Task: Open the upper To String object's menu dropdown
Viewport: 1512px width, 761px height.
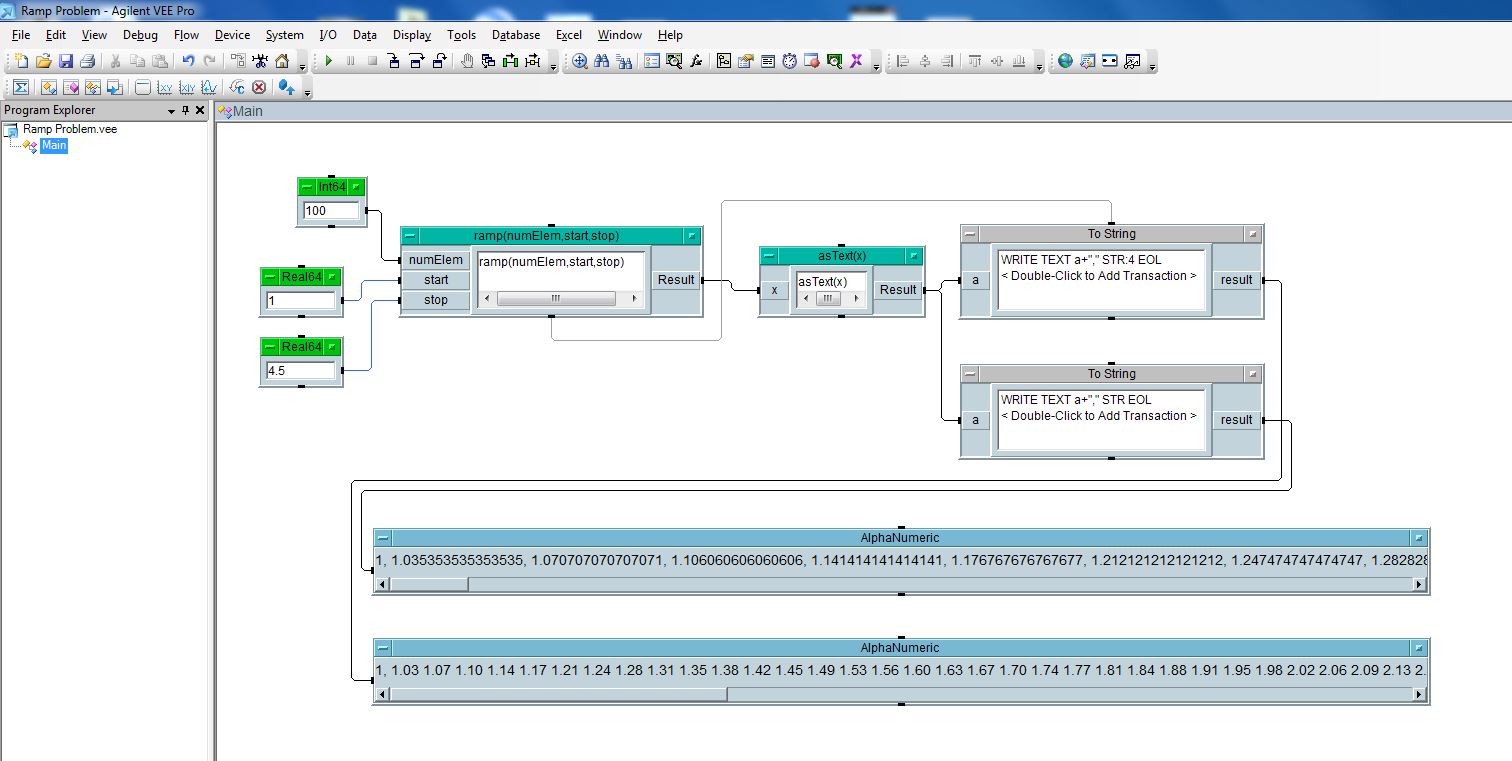Action: point(1253,234)
